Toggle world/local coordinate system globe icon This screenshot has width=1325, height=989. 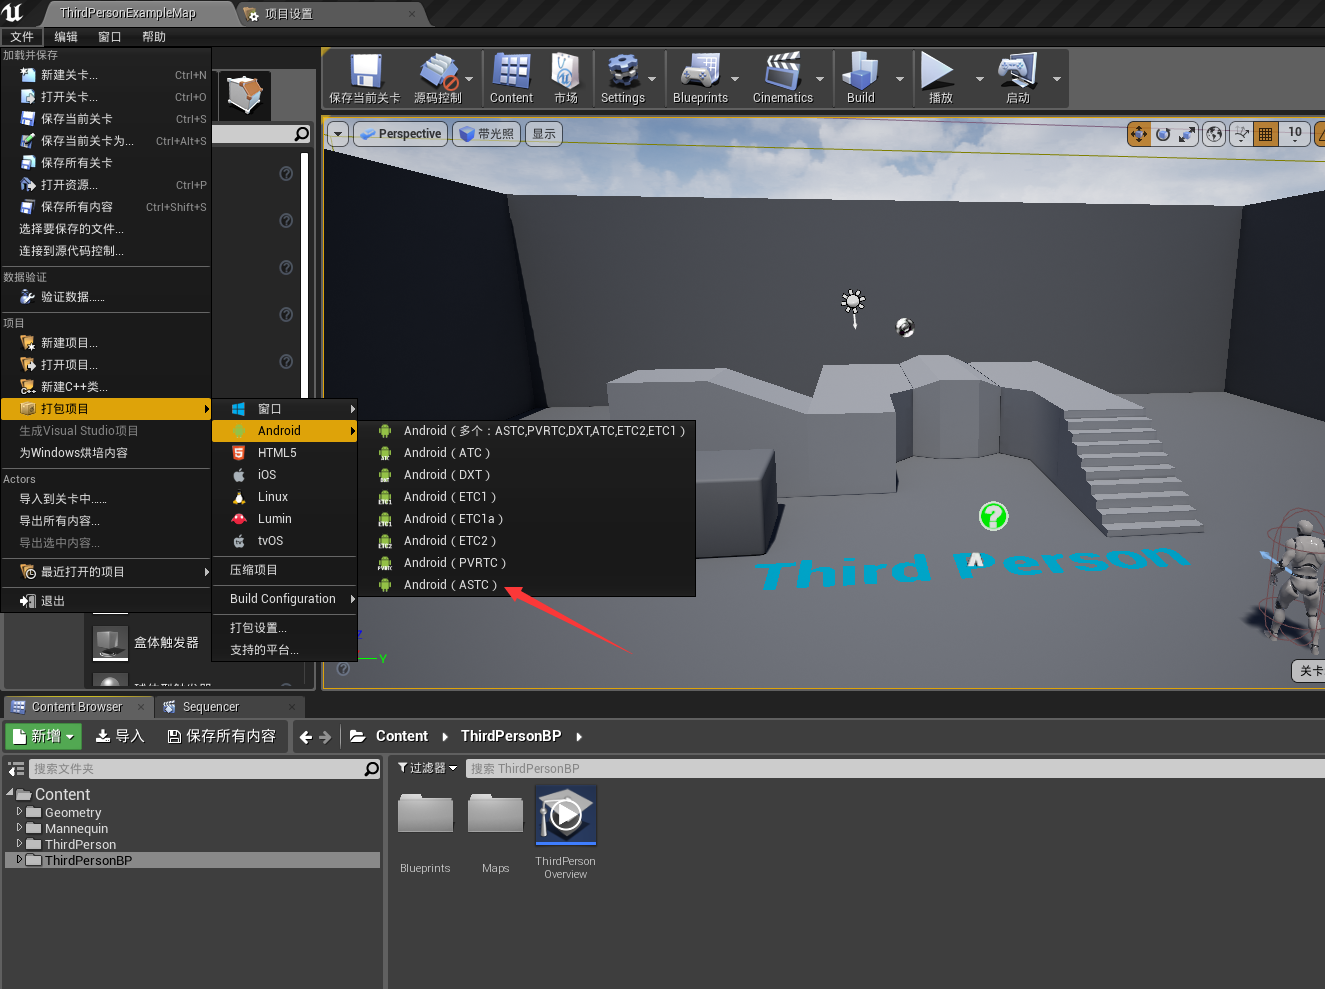coord(1214,134)
